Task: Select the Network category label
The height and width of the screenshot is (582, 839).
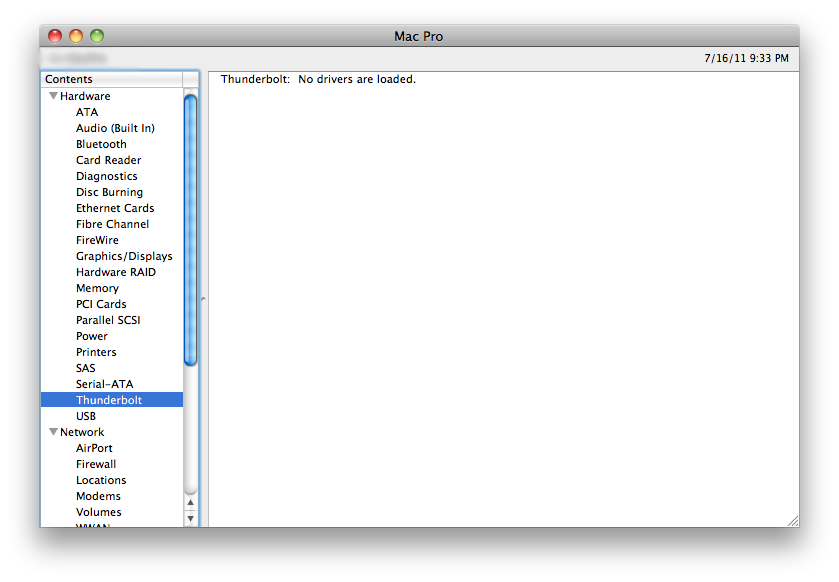Action: coord(82,432)
